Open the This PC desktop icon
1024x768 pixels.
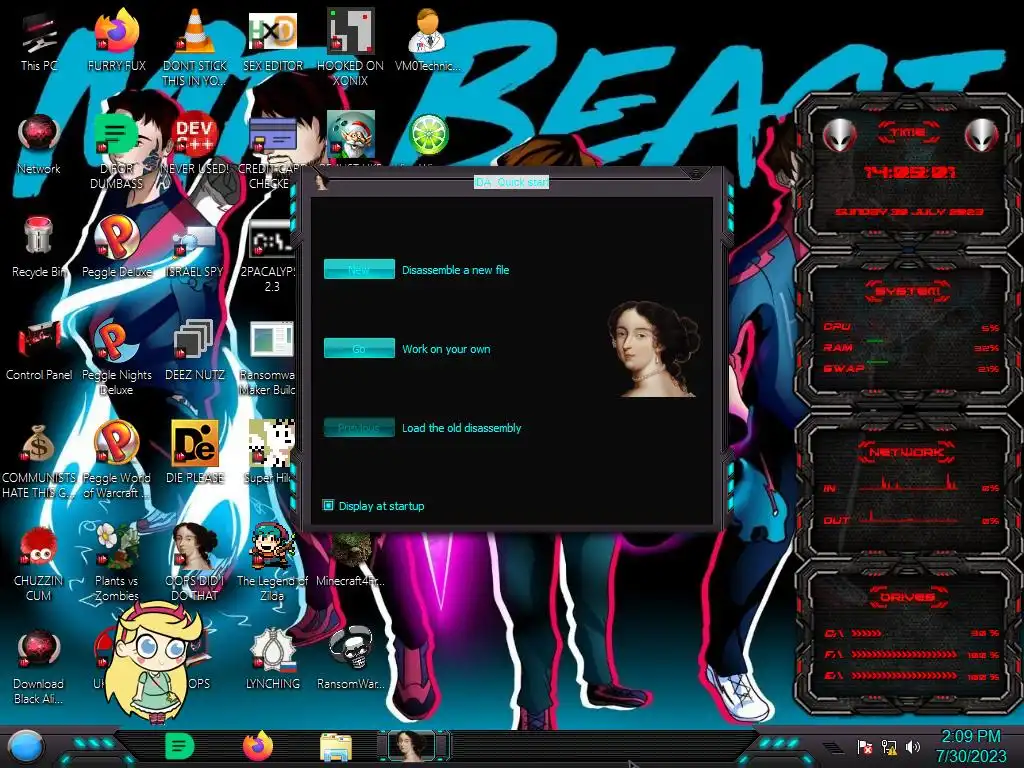(x=39, y=42)
